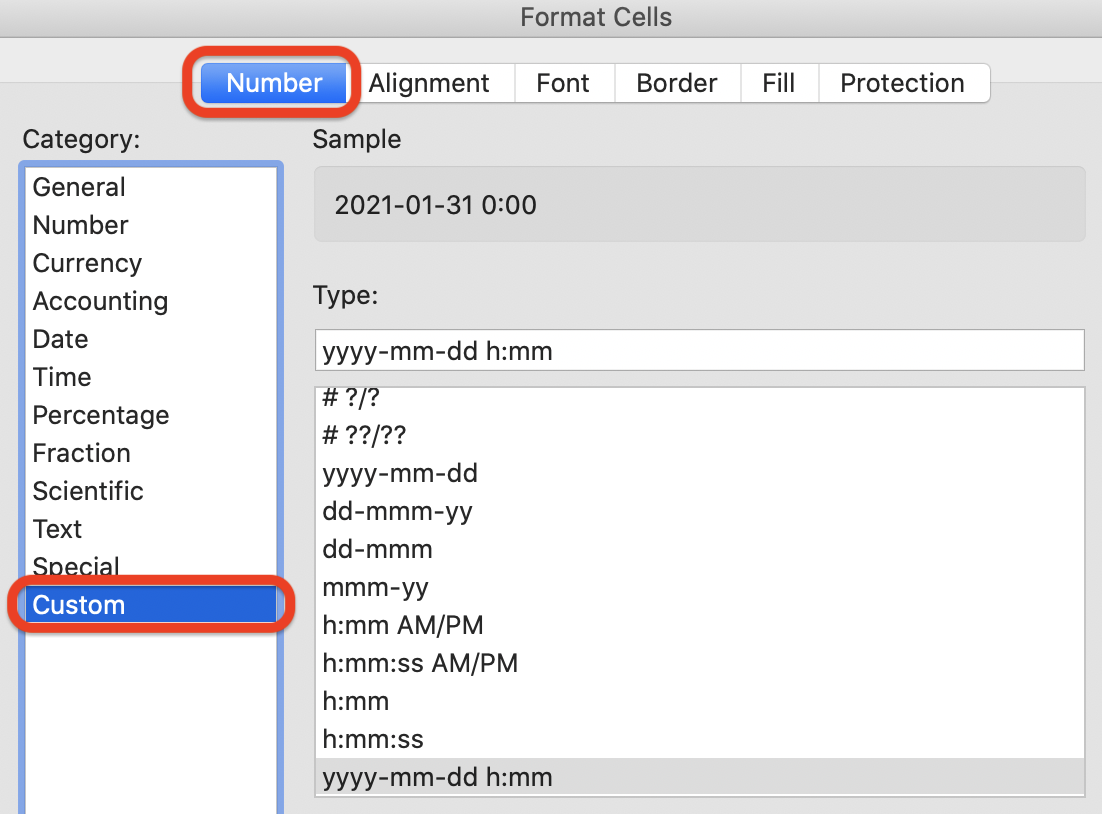This screenshot has height=814, width=1102.
Task: Click the Number tab
Action: [x=274, y=83]
